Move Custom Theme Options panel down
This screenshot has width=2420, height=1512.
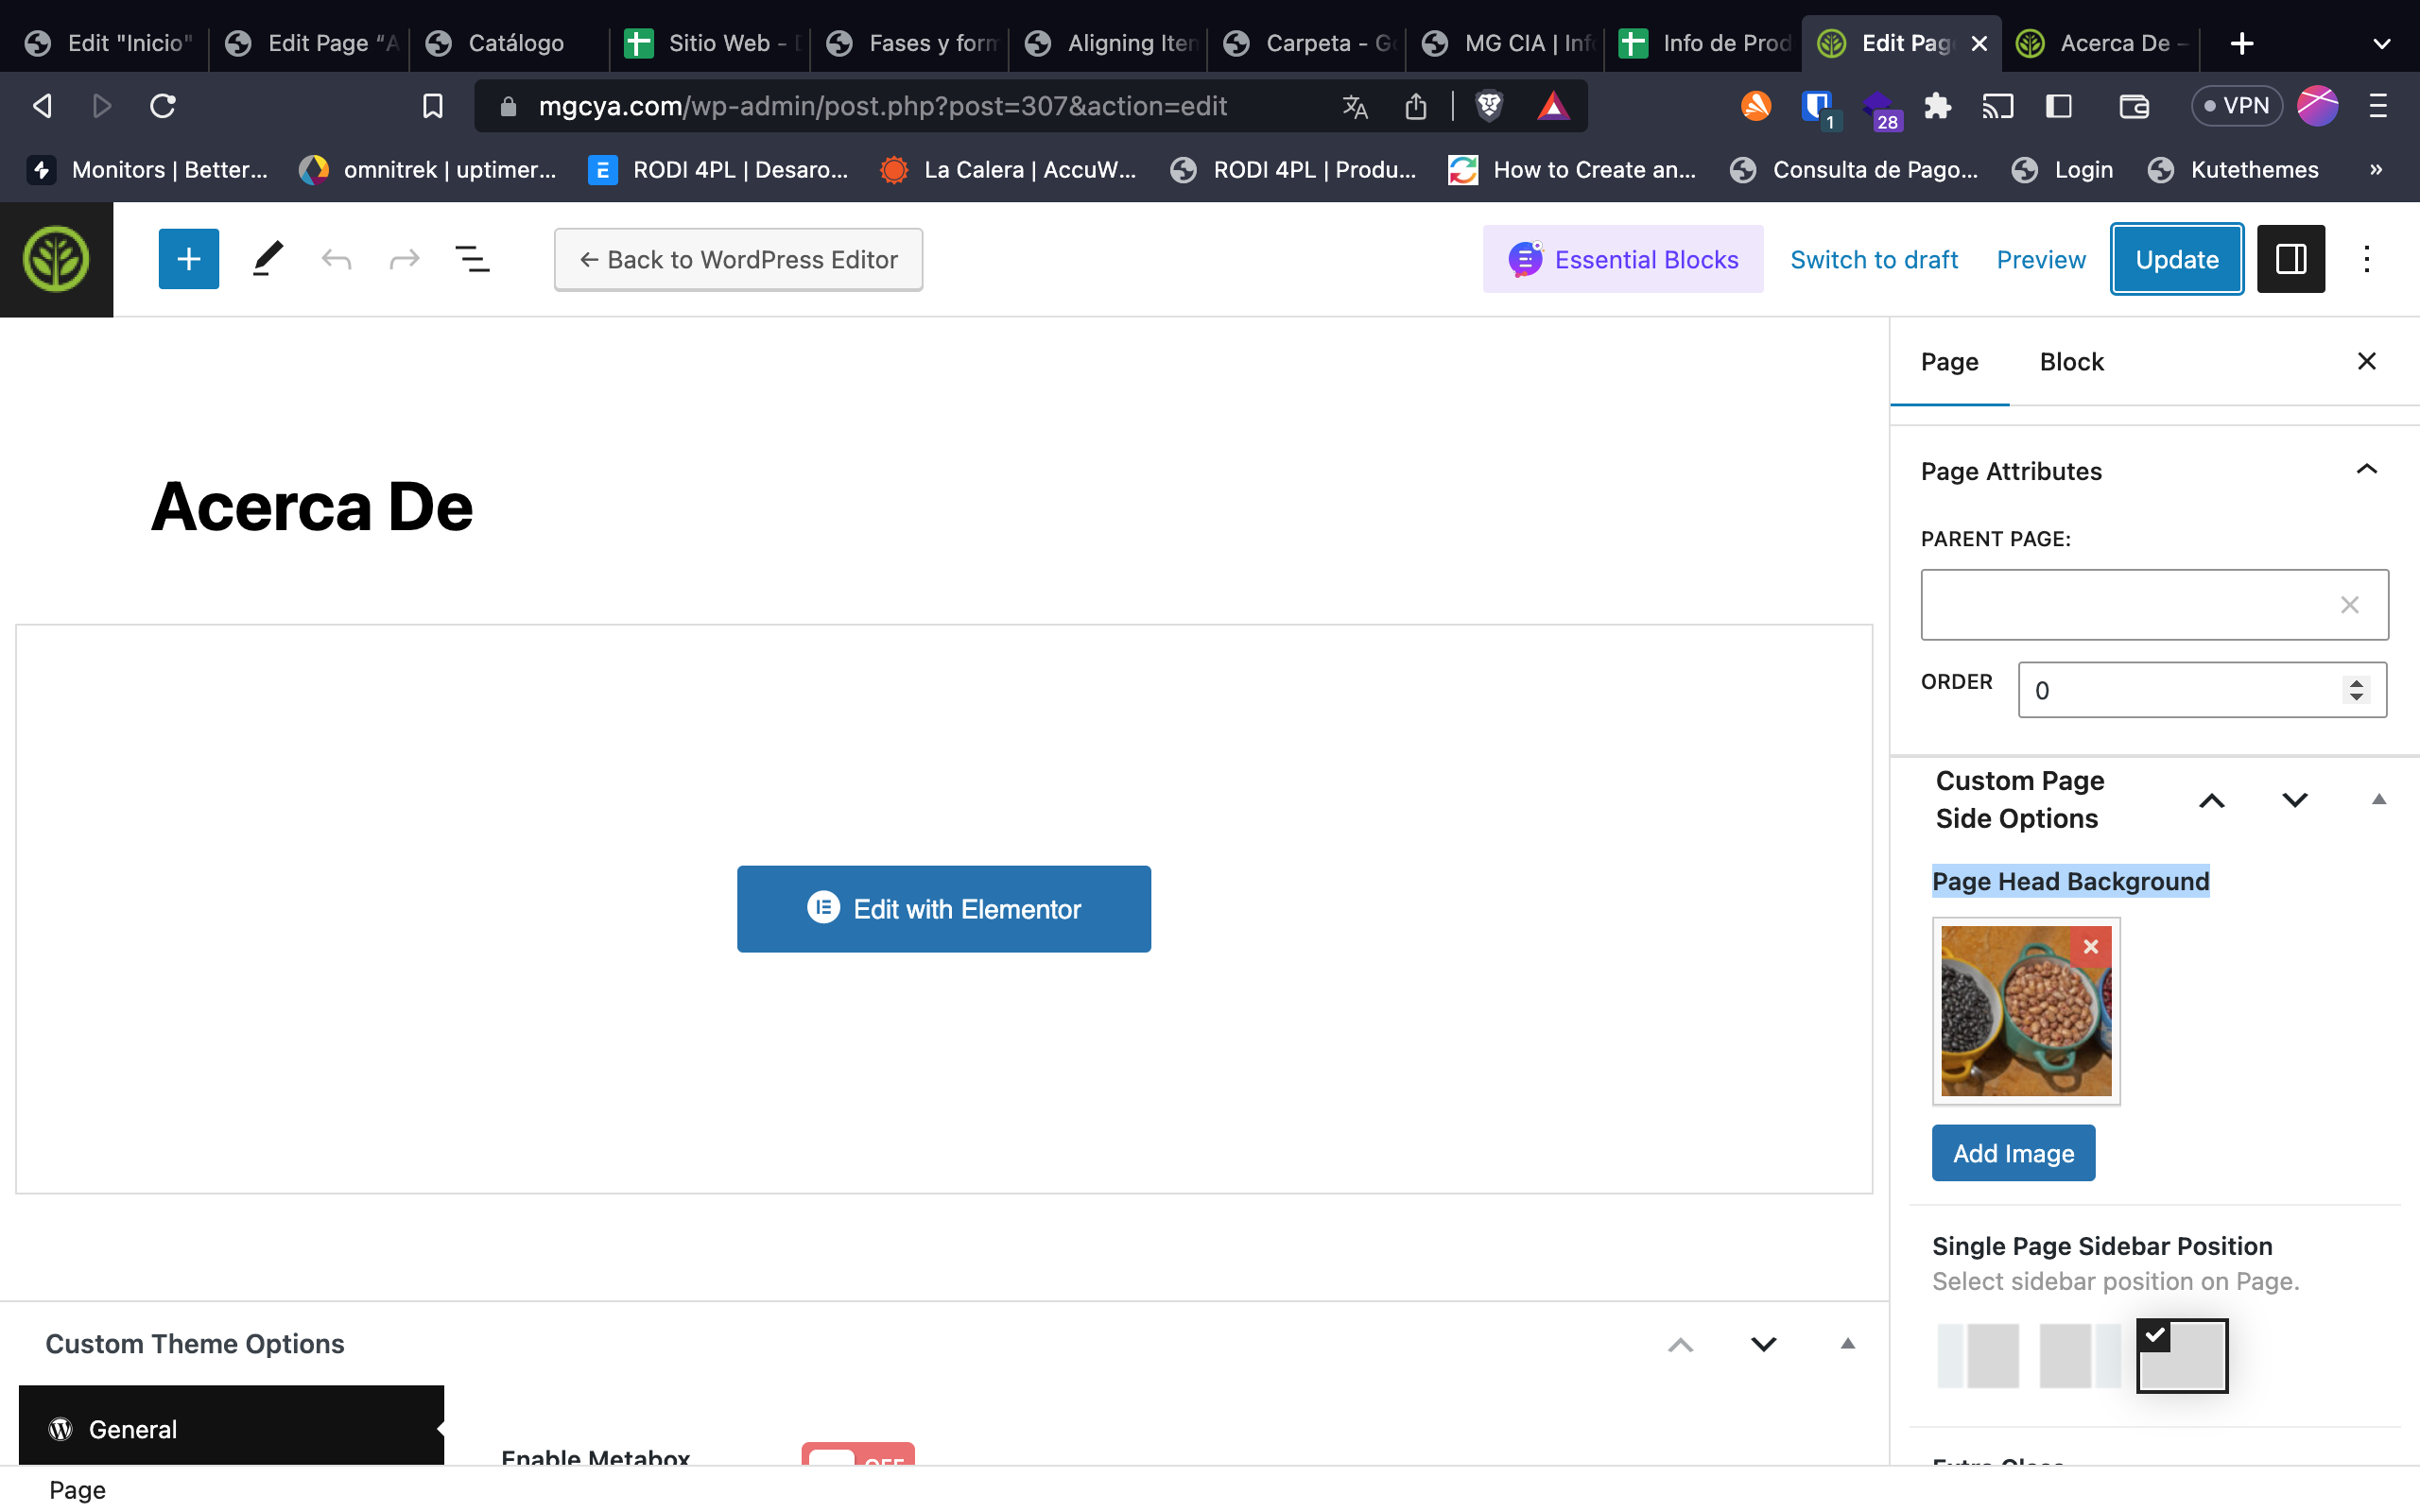point(1763,1344)
